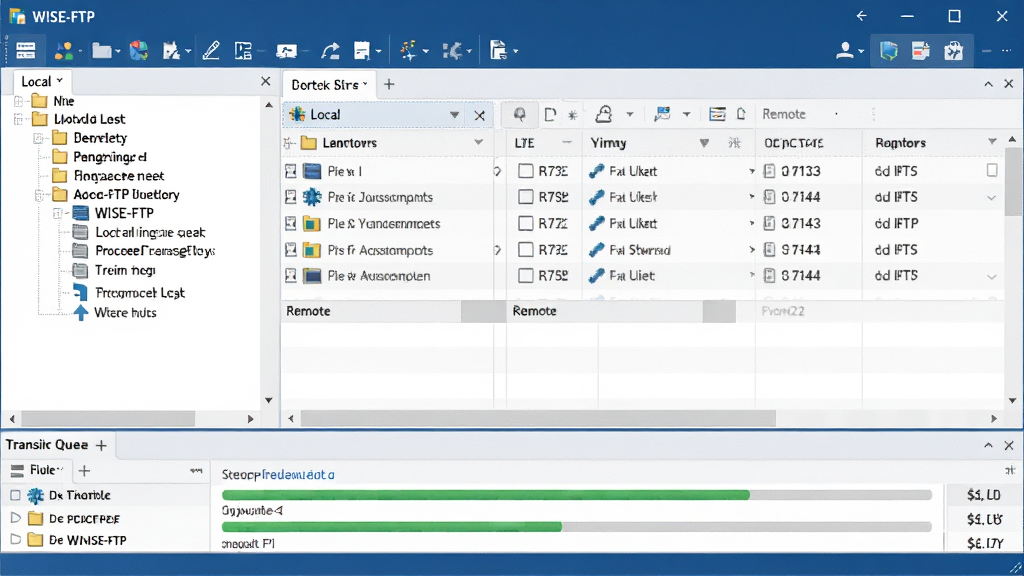Expand the Llotvdd Lest tree node

coord(18,119)
